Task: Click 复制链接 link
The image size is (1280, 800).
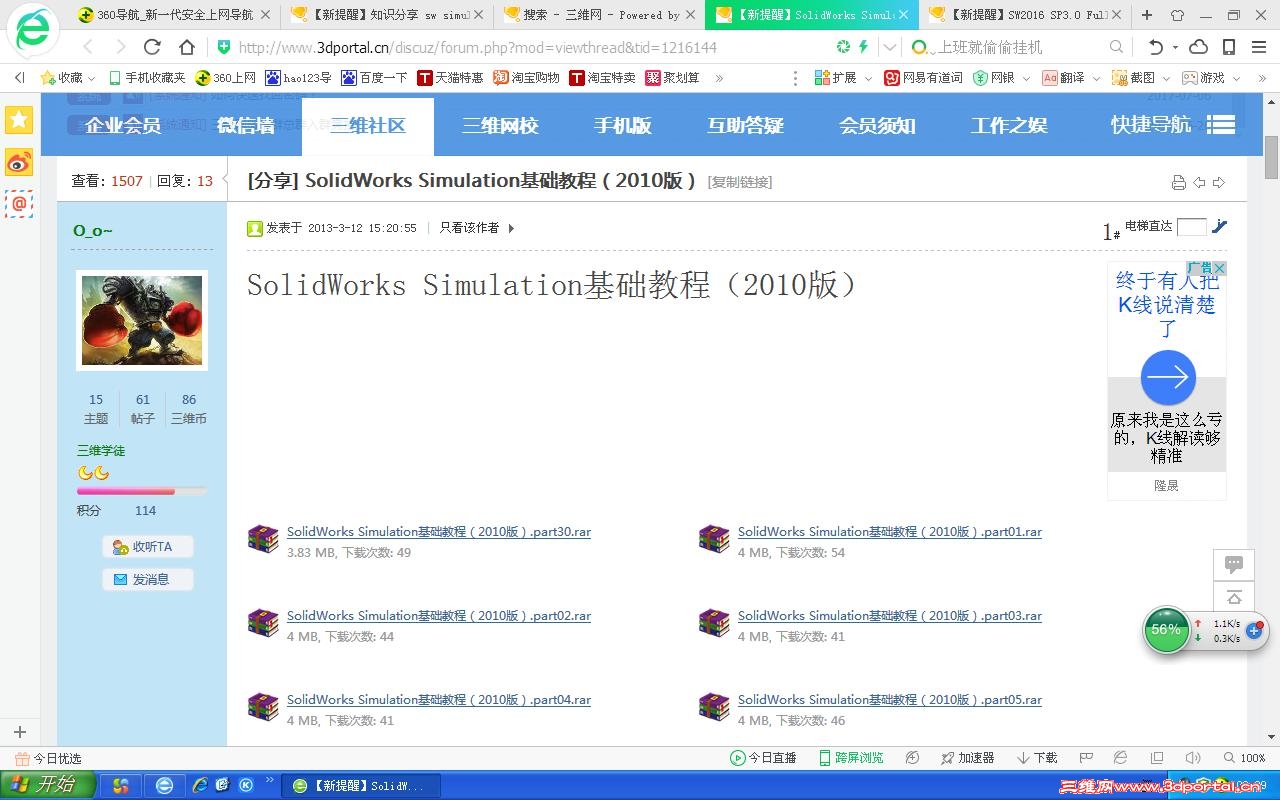Action: point(740,182)
